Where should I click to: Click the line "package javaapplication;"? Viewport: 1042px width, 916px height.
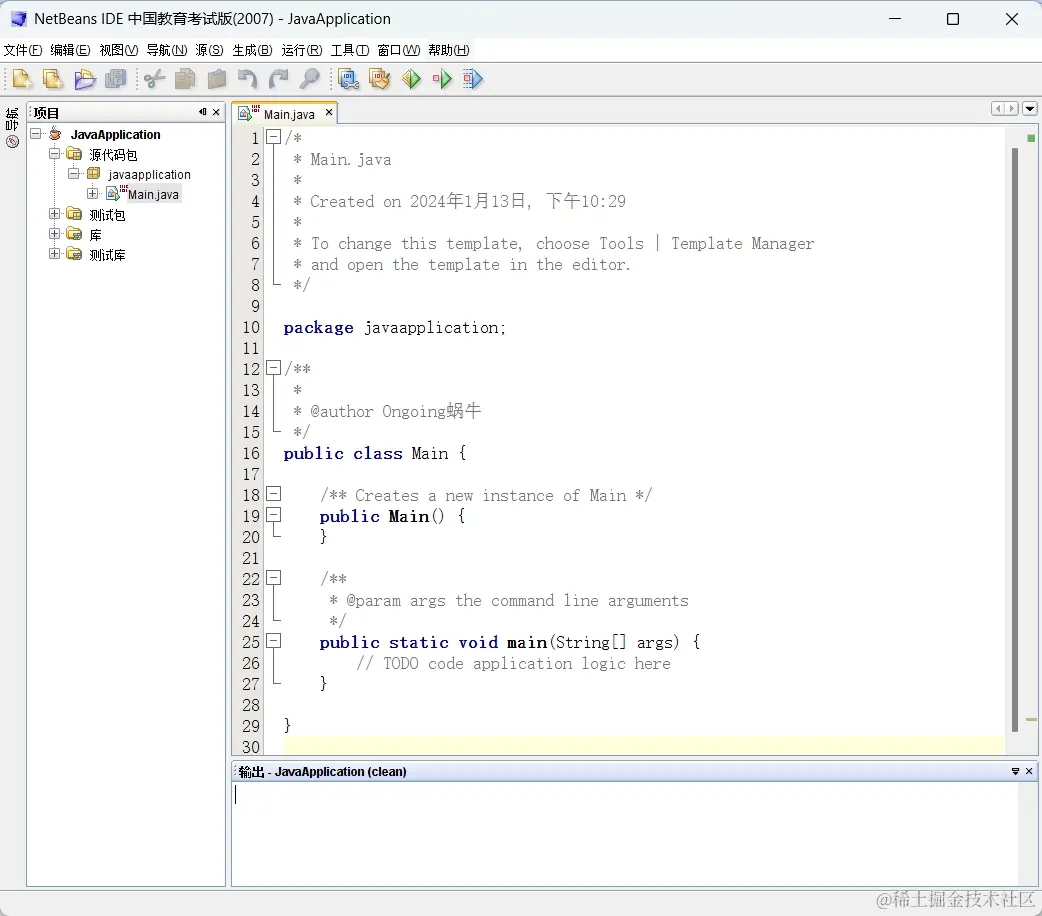coord(395,328)
